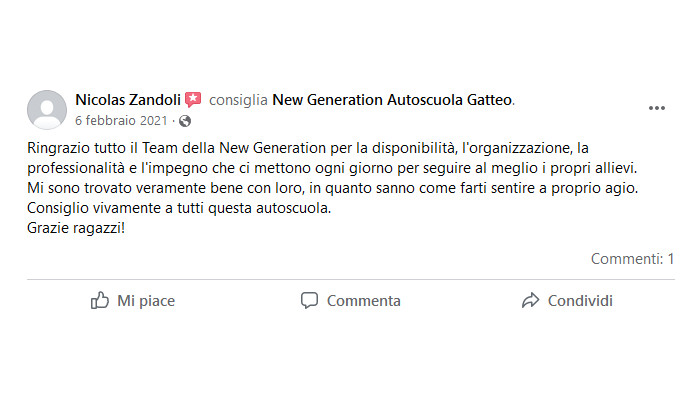Click the Grazie ragazzi! line

76,228
